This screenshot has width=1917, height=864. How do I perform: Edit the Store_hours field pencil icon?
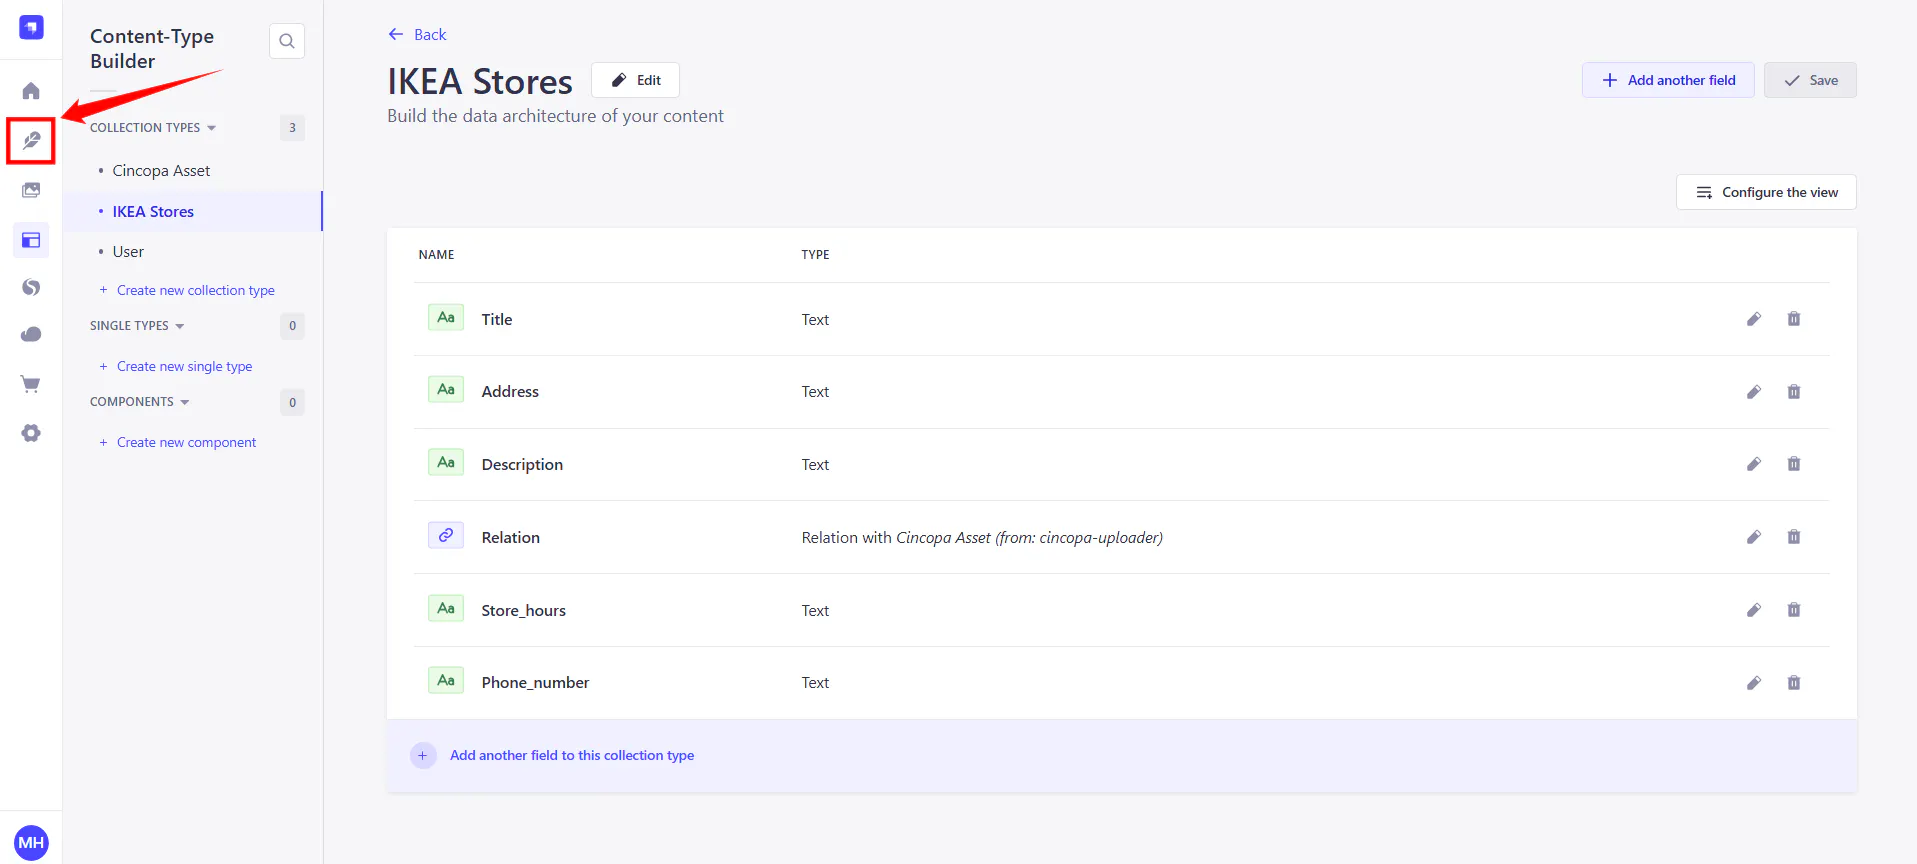[x=1754, y=610]
